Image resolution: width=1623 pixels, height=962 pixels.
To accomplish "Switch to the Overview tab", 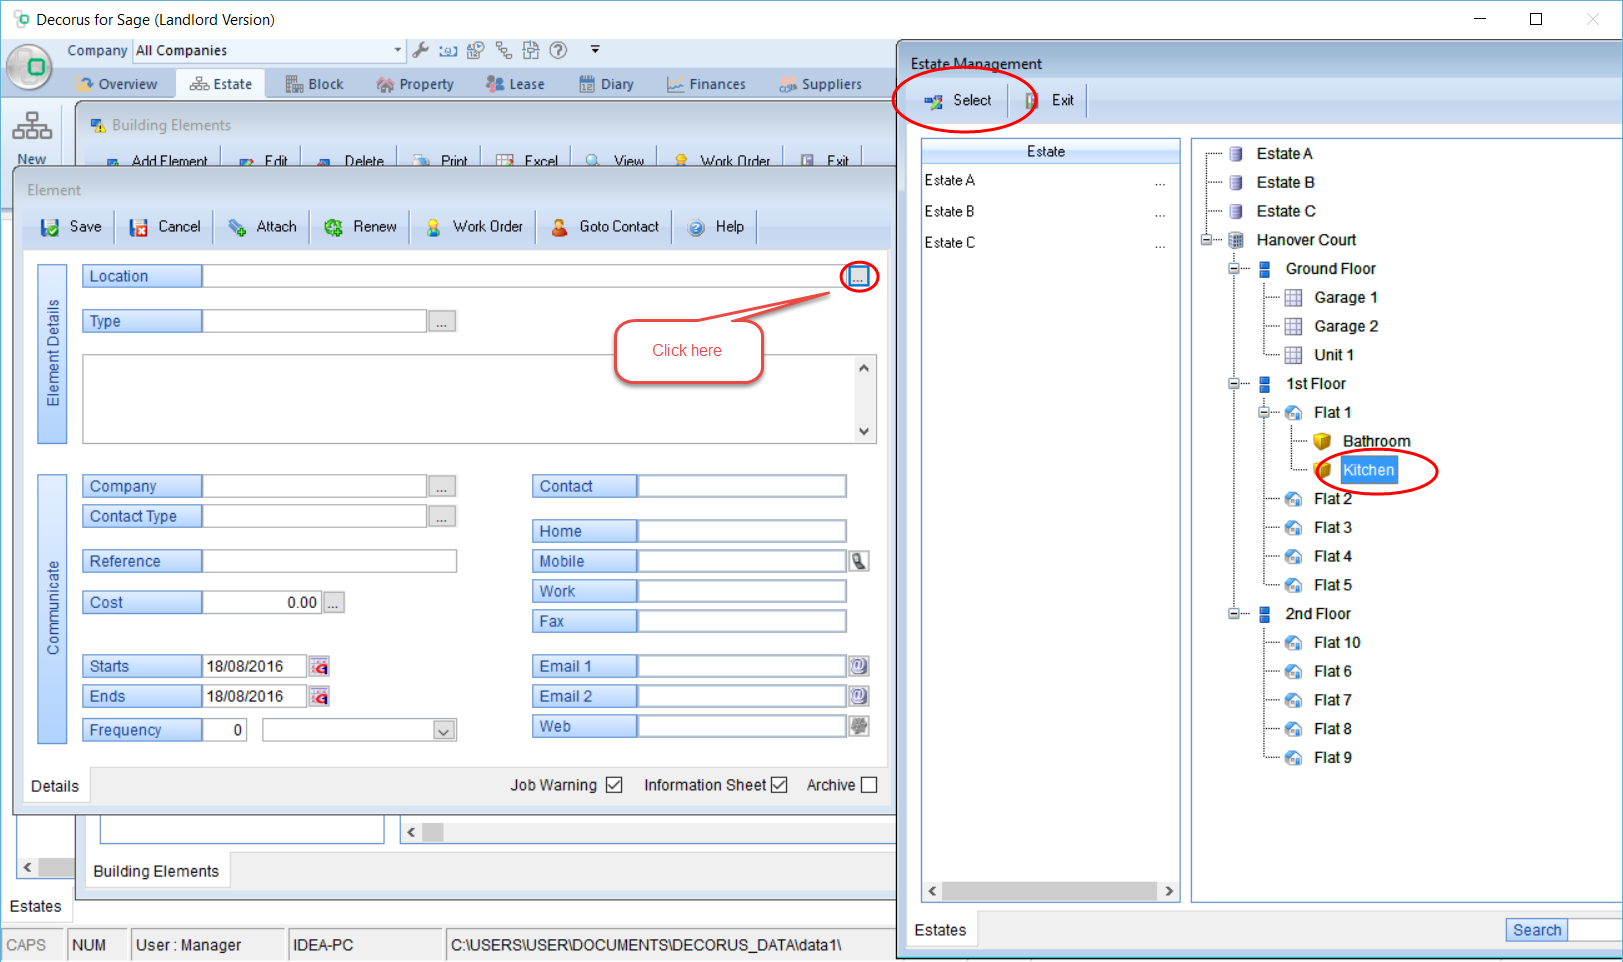I will (118, 84).
